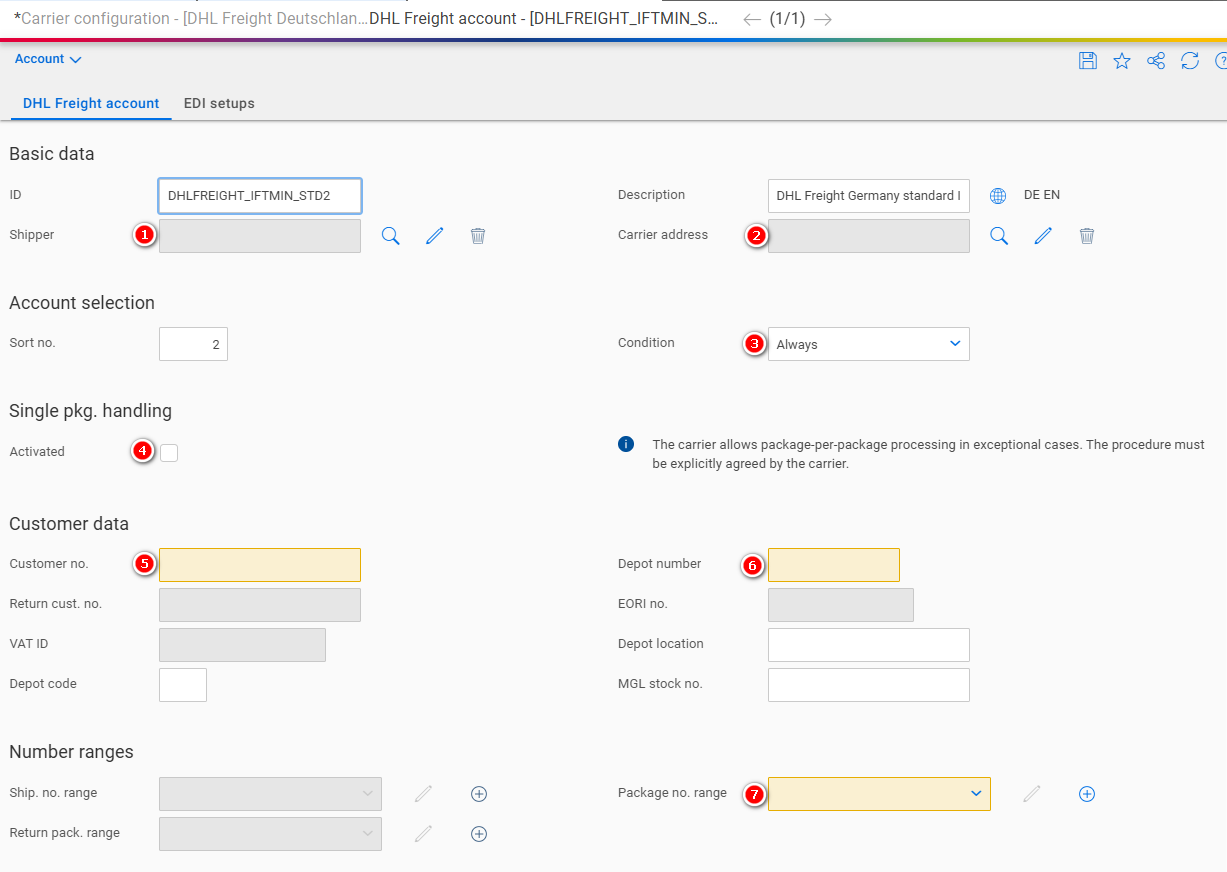Image resolution: width=1227 pixels, height=872 pixels.
Task: Click the MGL stock no. field
Action: click(869, 685)
